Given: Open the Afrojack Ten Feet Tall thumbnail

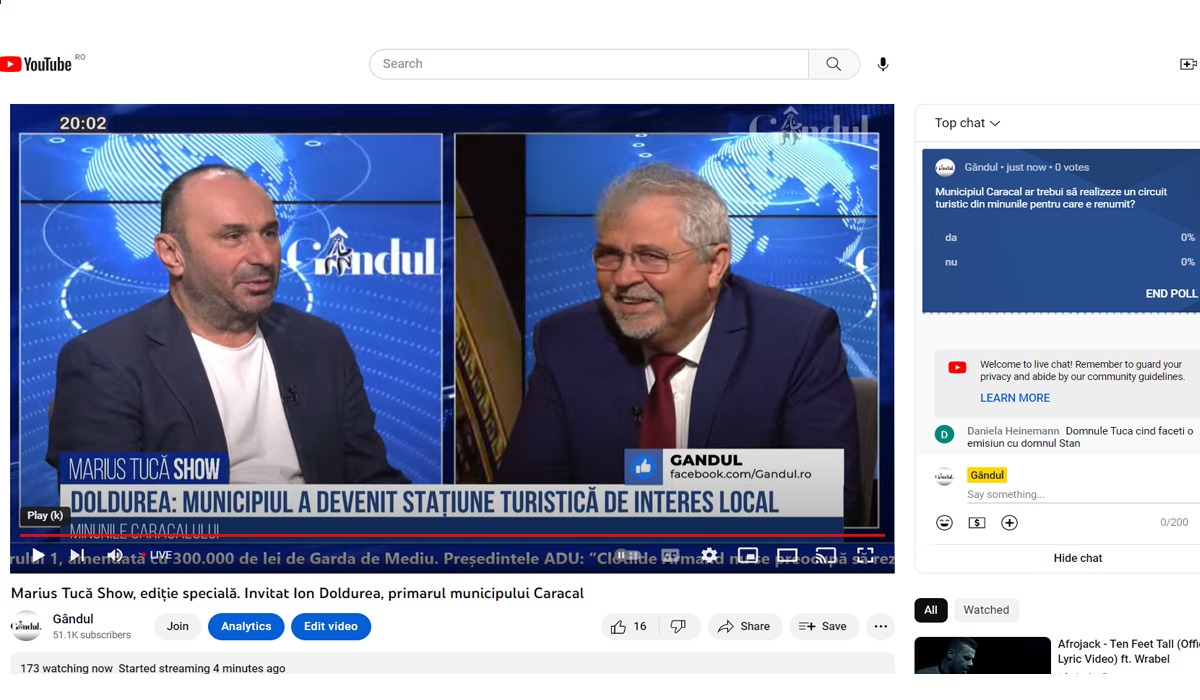Looking at the screenshot, I should (982, 655).
